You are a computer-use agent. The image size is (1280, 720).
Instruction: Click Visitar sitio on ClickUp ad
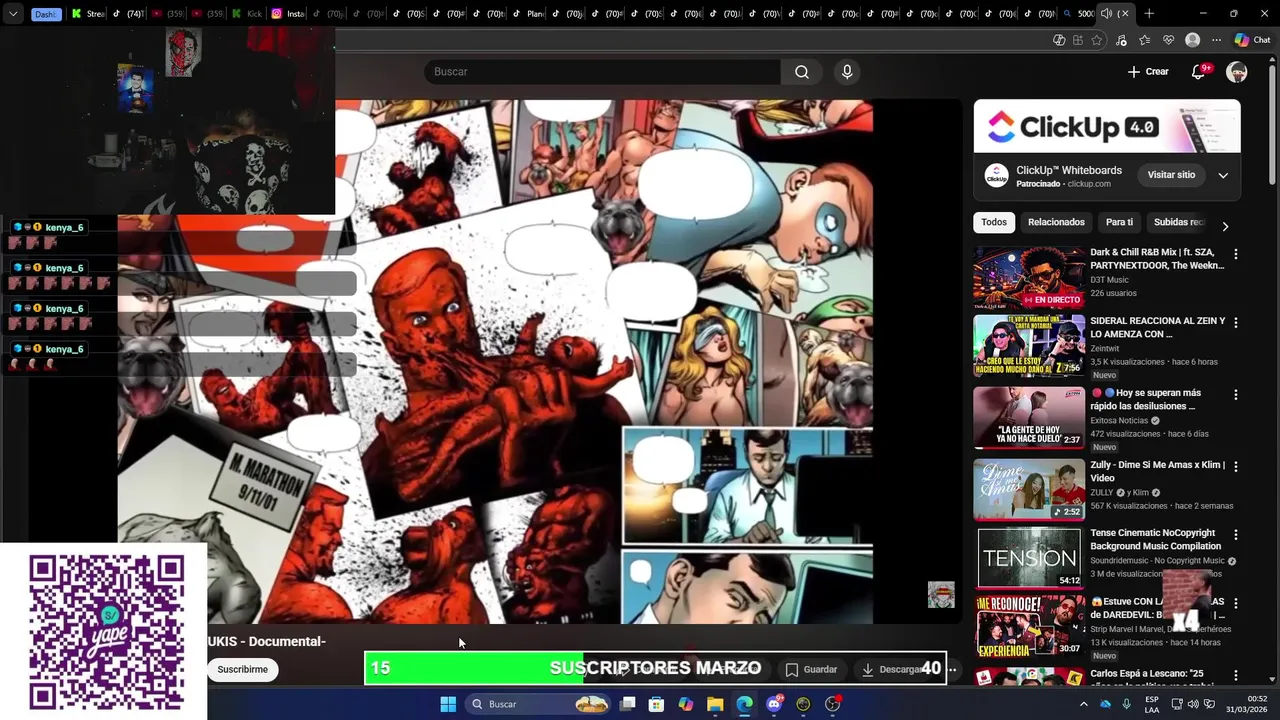coord(1171,175)
